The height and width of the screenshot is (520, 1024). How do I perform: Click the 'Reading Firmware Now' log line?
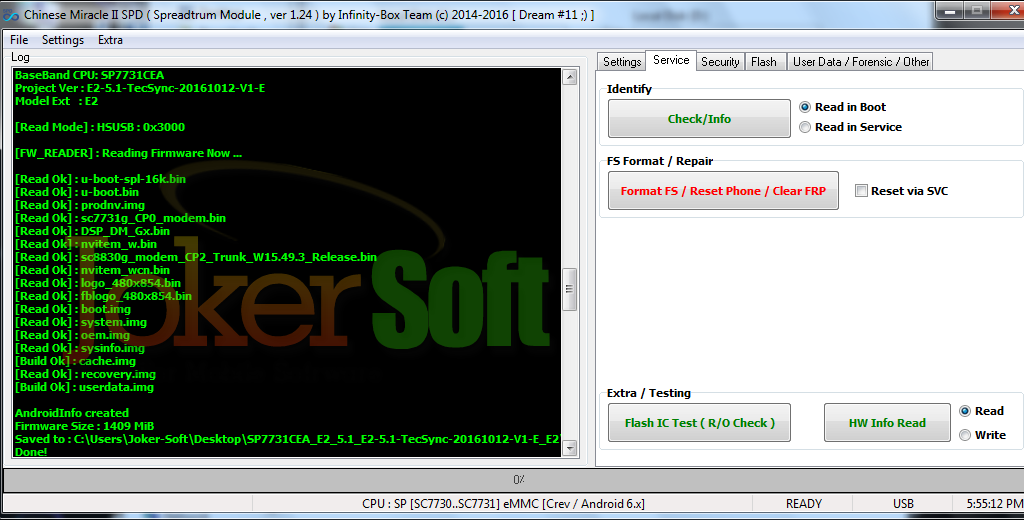pyautogui.click(x=128, y=154)
